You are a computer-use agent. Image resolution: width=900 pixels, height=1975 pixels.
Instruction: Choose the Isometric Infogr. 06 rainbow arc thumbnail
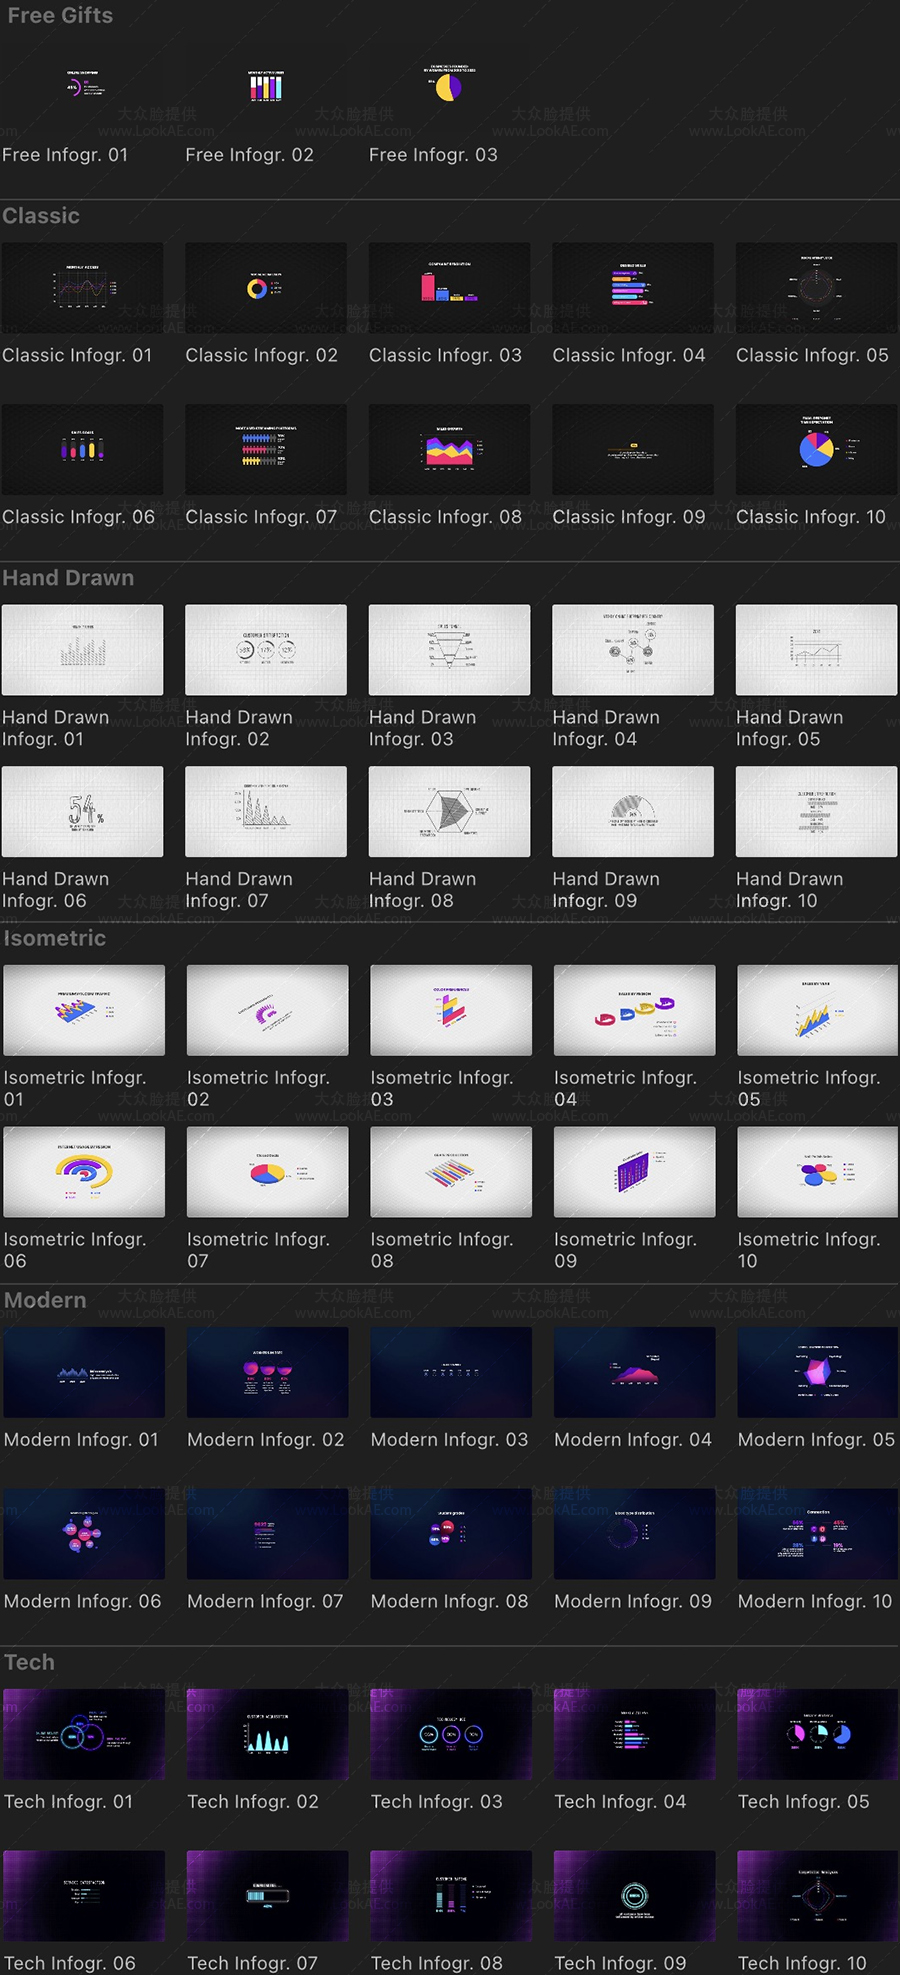(x=84, y=1172)
